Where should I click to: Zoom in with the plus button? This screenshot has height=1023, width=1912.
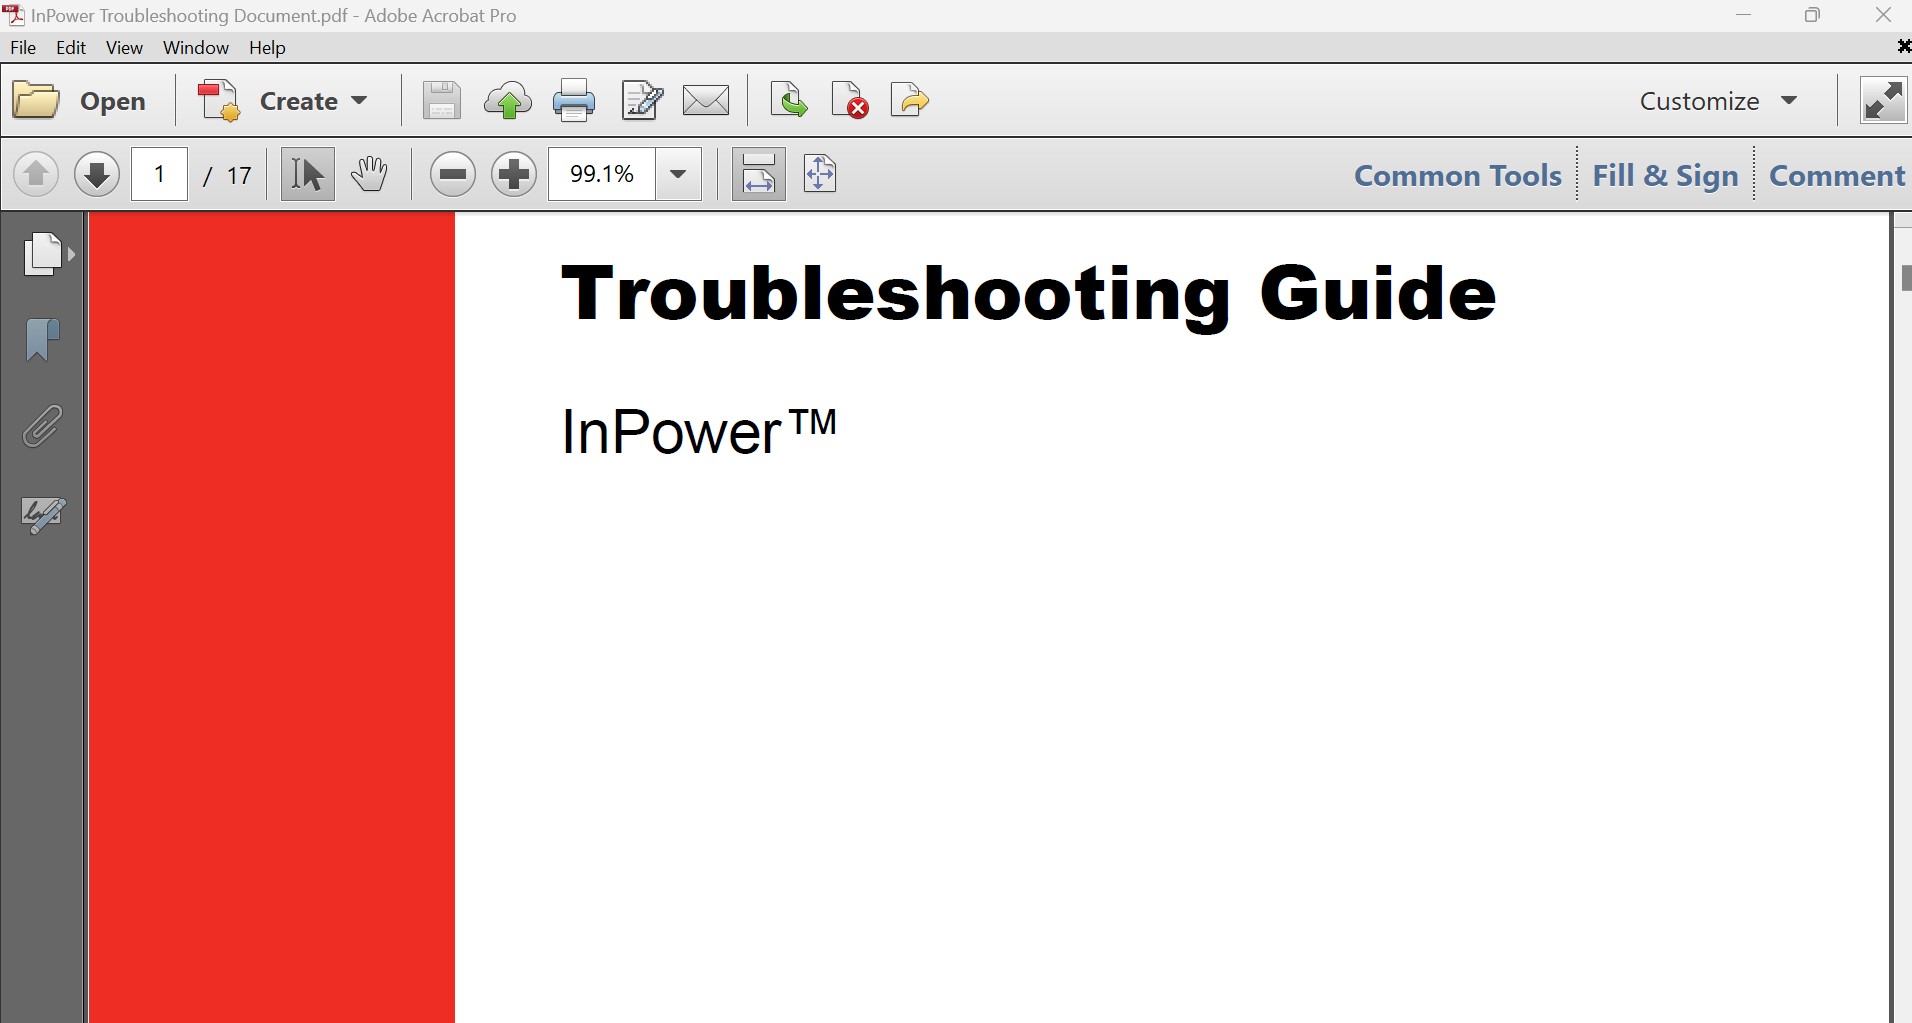pos(514,175)
